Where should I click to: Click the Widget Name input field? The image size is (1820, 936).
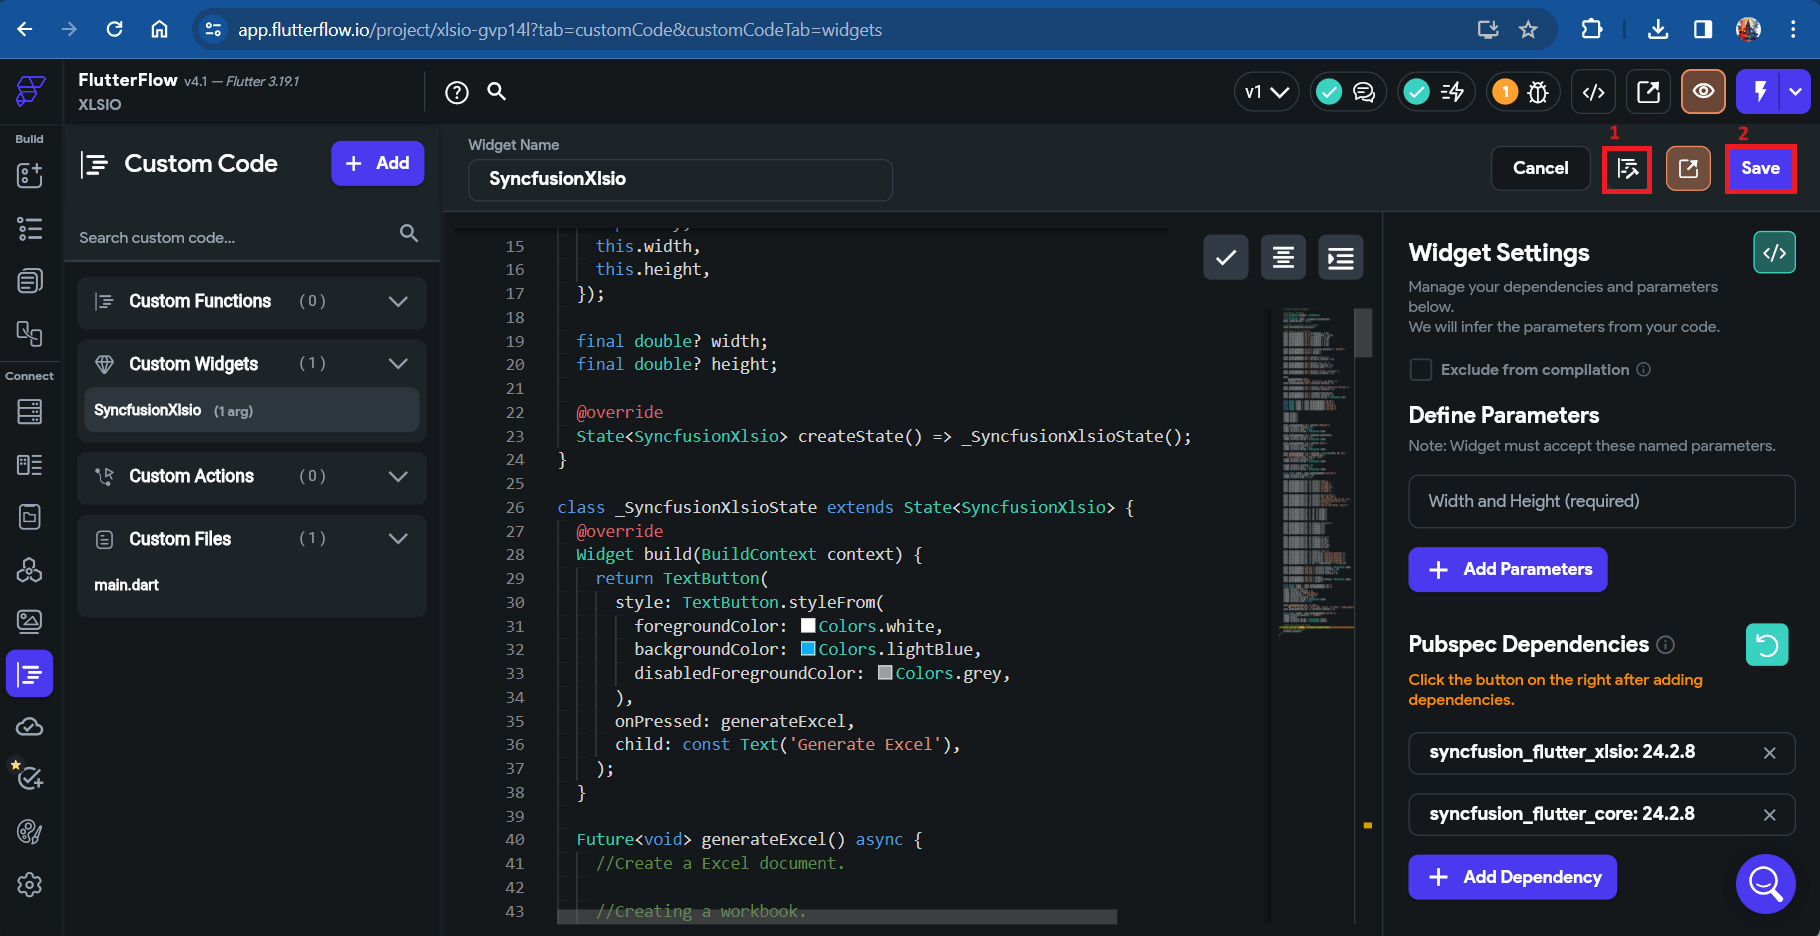coord(680,180)
